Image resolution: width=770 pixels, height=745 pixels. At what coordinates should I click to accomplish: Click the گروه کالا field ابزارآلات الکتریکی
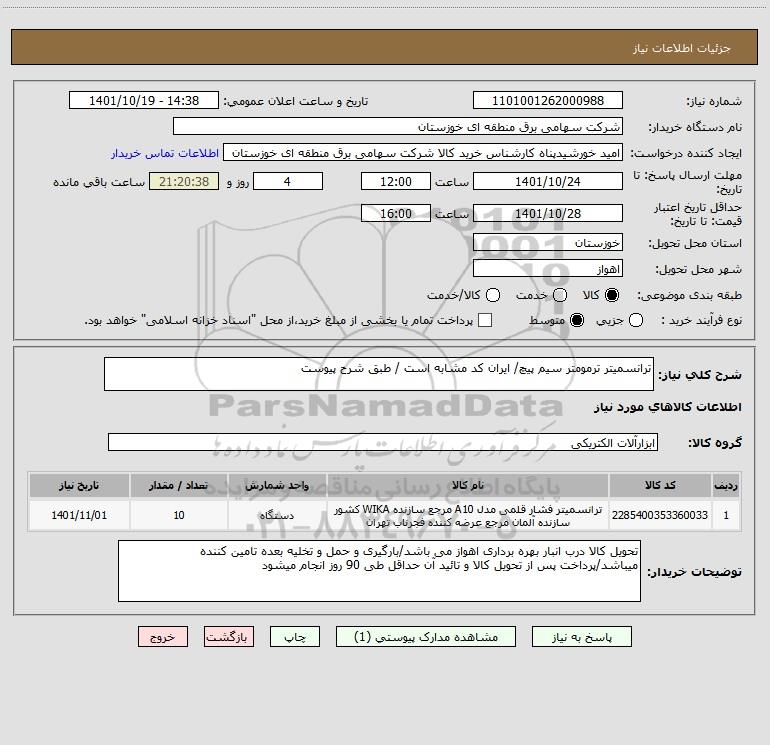click(x=383, y=442)
